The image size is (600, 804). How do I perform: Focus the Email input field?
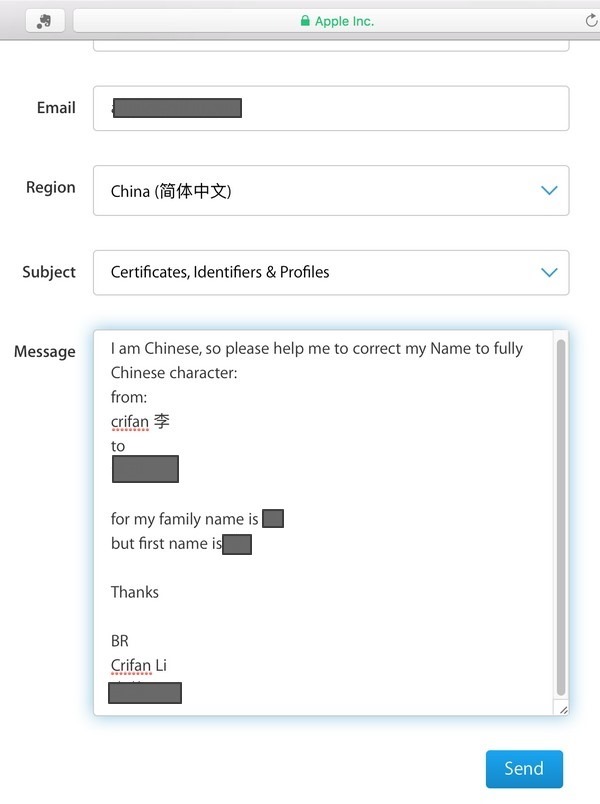[x=400, y=108]
